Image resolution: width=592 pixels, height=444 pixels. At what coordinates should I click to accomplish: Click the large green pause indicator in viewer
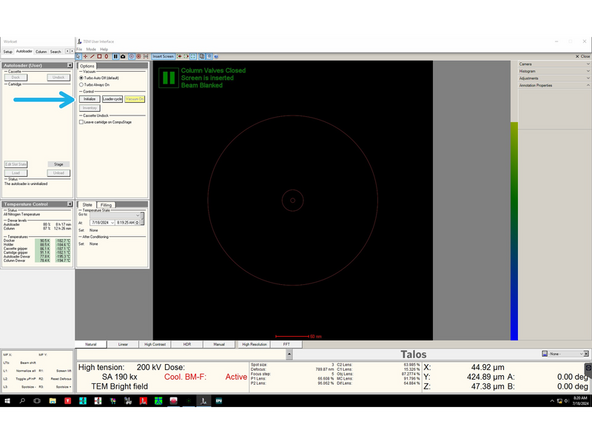click(x=168, y=78)
